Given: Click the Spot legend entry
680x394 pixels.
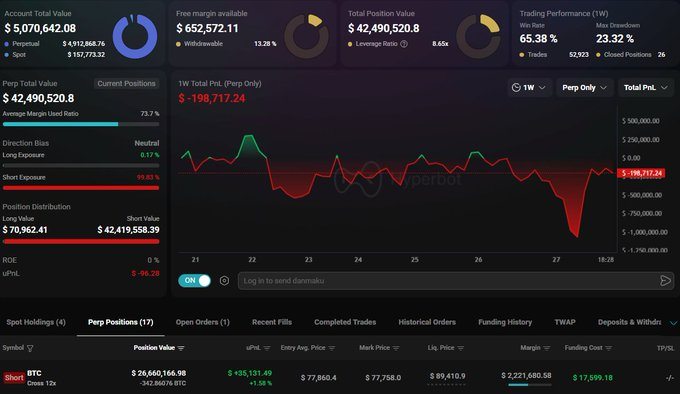Looking at the screenshot, I should pos(15,55).
